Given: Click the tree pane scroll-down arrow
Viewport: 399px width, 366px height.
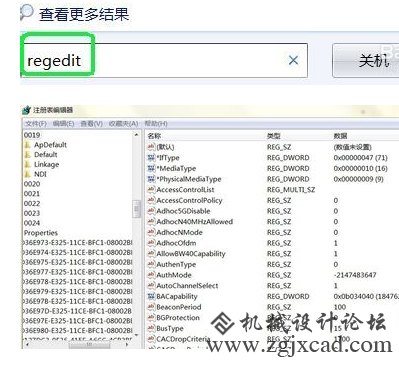Looking at the screenshot, I should (x=137, y=335).
